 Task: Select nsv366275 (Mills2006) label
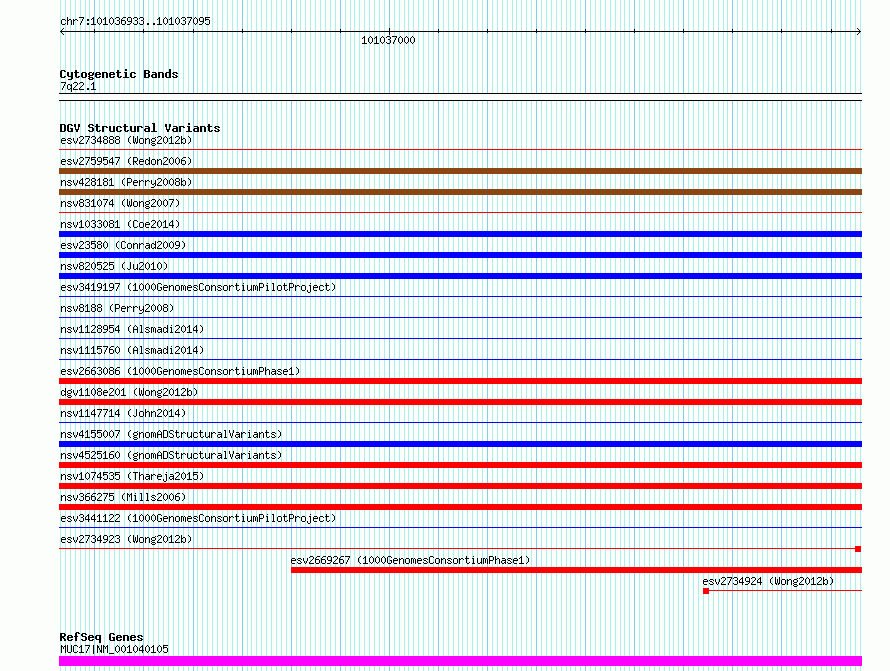123,497
